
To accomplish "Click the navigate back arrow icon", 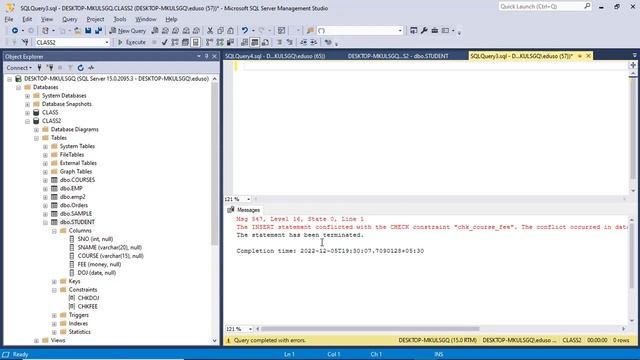I will [15, 31].
